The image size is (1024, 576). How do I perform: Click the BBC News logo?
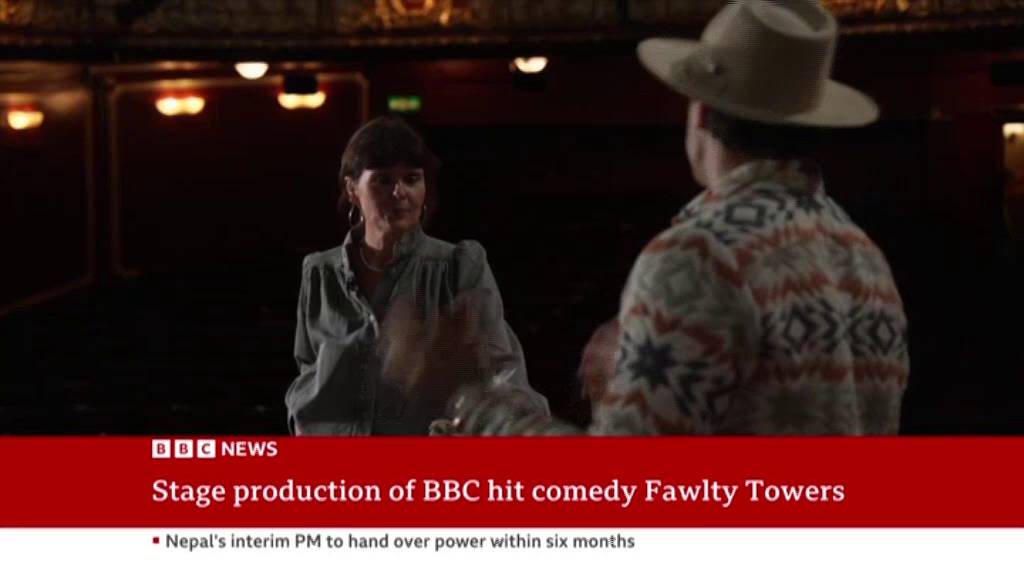(x=214, y=449)
